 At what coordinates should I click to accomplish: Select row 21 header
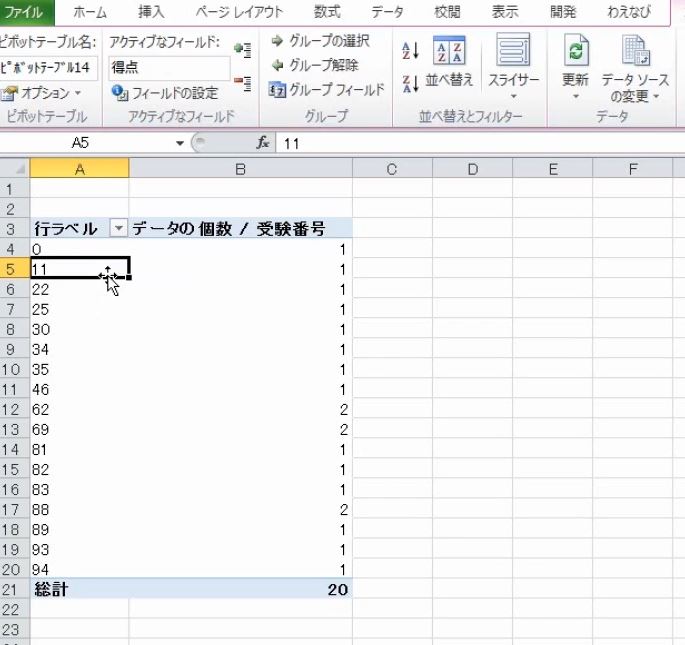tap(15, 590)
